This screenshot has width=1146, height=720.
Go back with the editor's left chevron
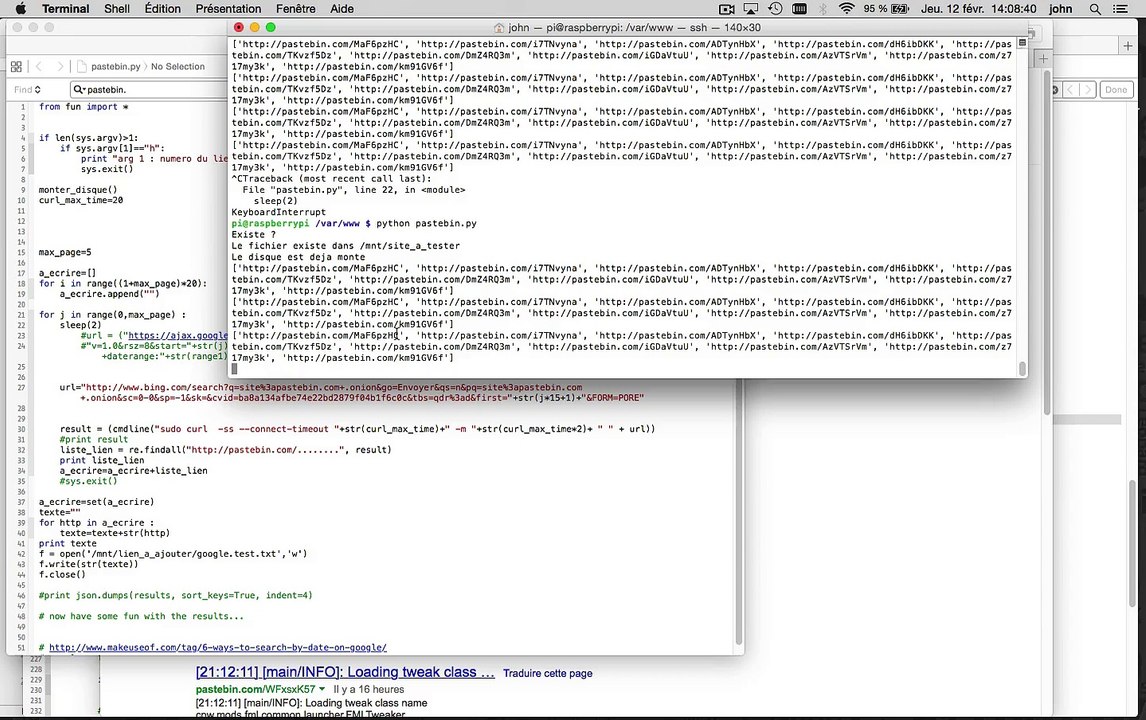pos(39,67)
